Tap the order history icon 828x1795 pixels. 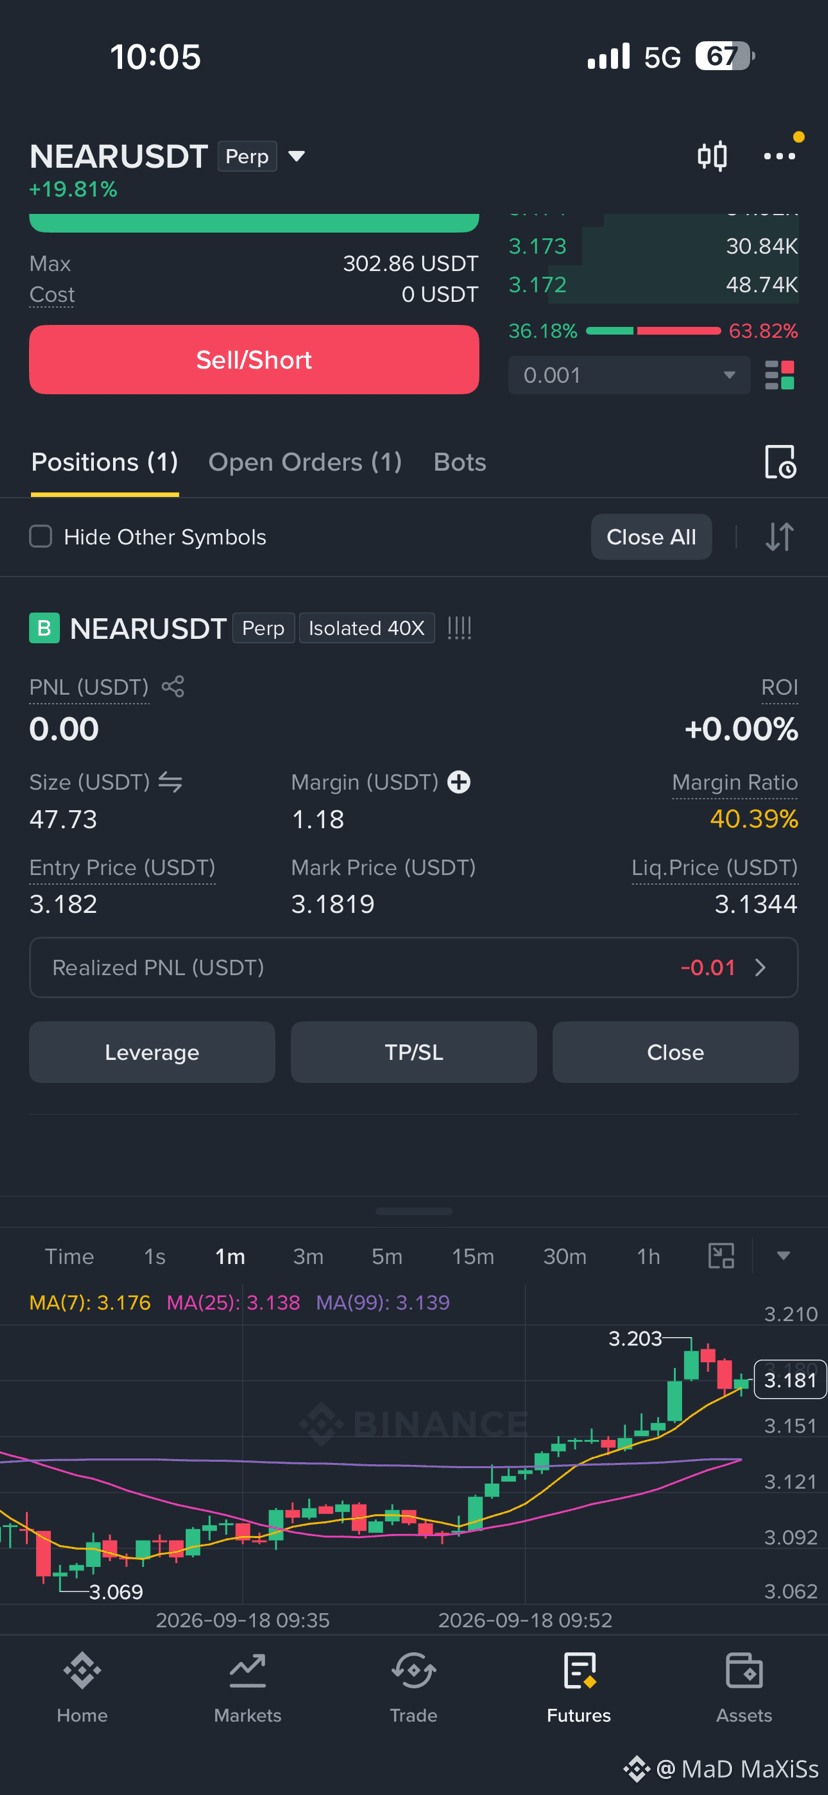click(779, 462)
